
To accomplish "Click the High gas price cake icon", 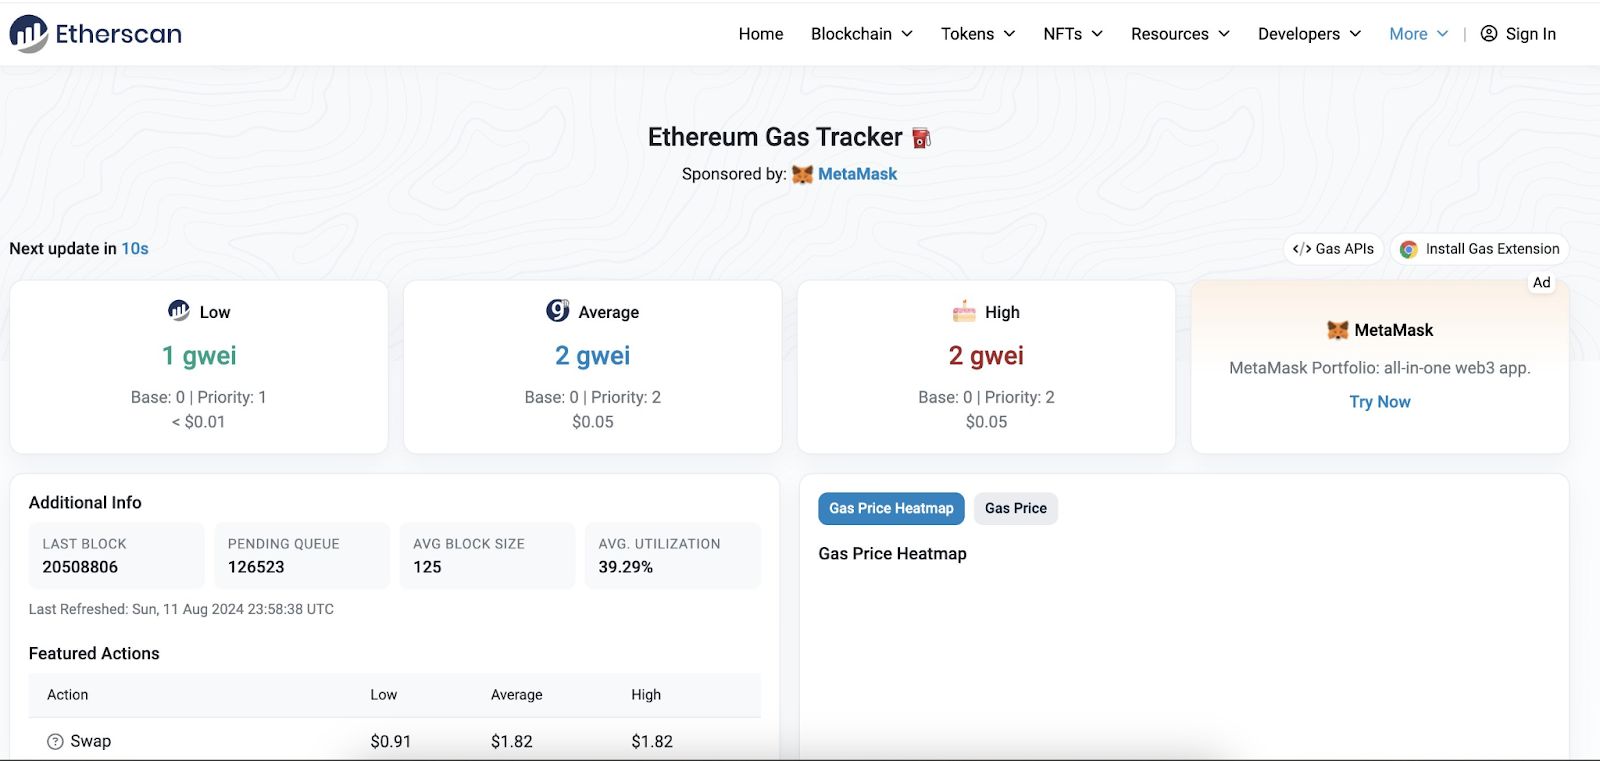I will click(x=964, y=311).
